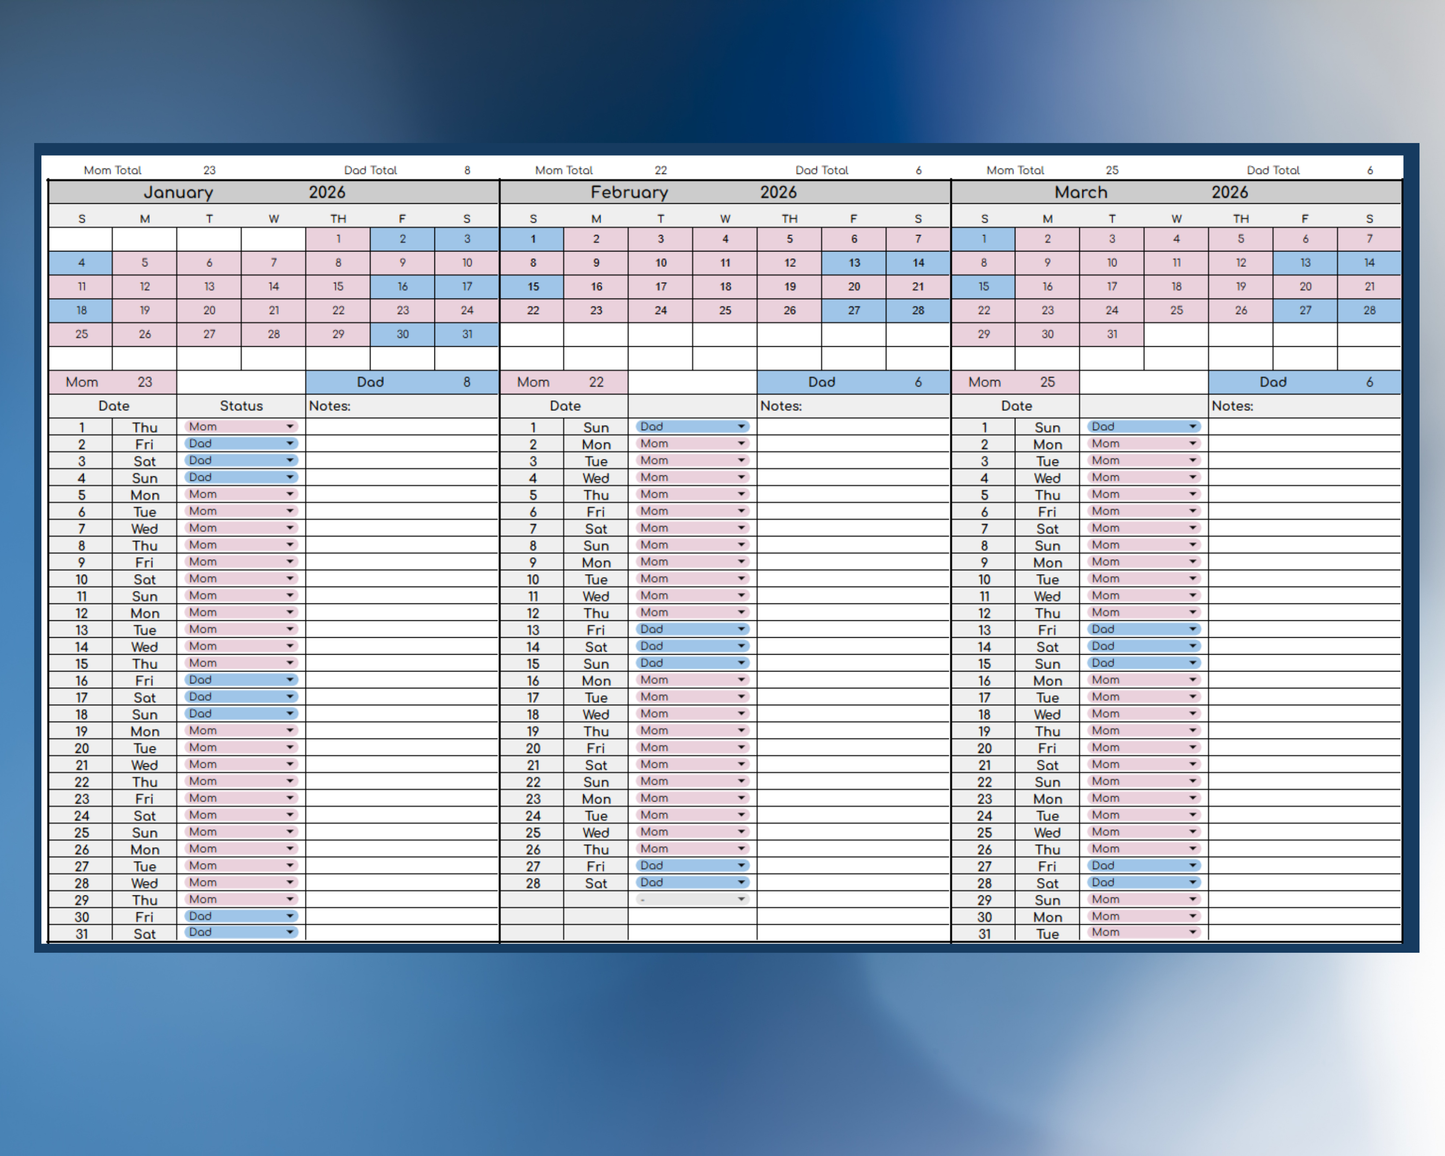The width and height of the screenshot is (1445, 1156).
Task: Select January calendar grid day 4
Action: (81, 263)
